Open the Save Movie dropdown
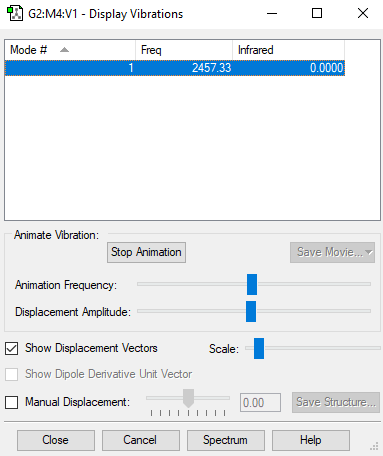 (x=332, y=252)
